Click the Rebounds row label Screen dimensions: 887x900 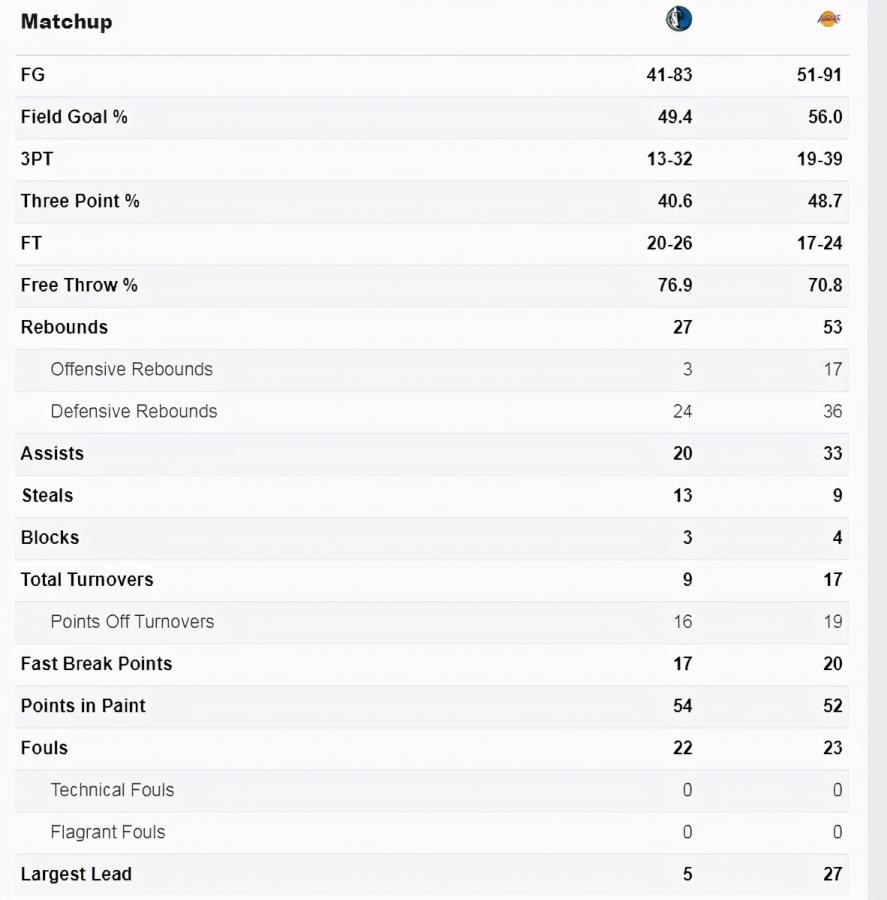point(64,327)
